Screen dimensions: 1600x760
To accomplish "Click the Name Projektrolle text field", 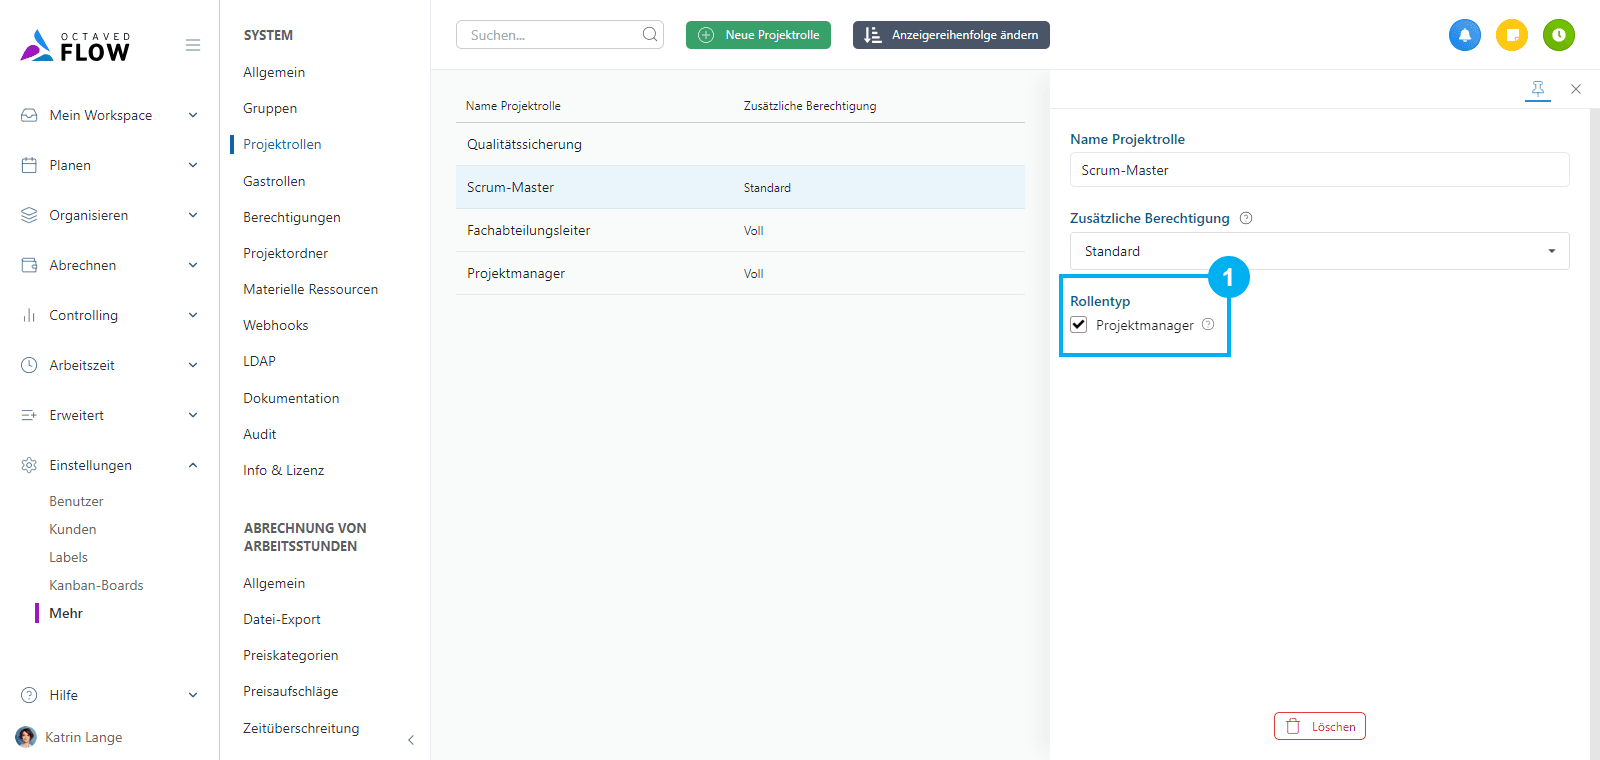I will [x=1319, y=170].
